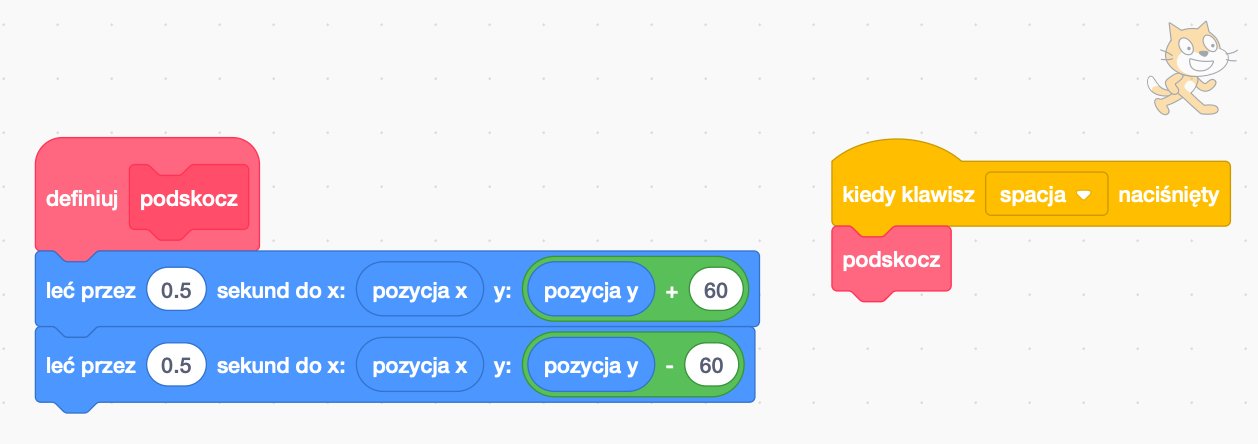
Task: Select 'pozycja y' inside the subtraction operator
Action: click(x=590, y=366)
